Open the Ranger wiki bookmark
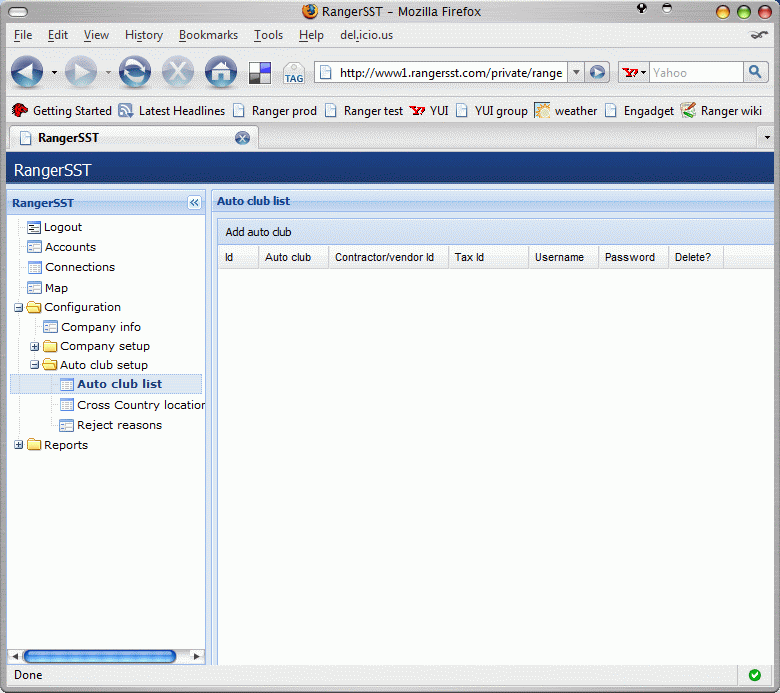This screenshot has width=780, height=693. click(721, 111)
